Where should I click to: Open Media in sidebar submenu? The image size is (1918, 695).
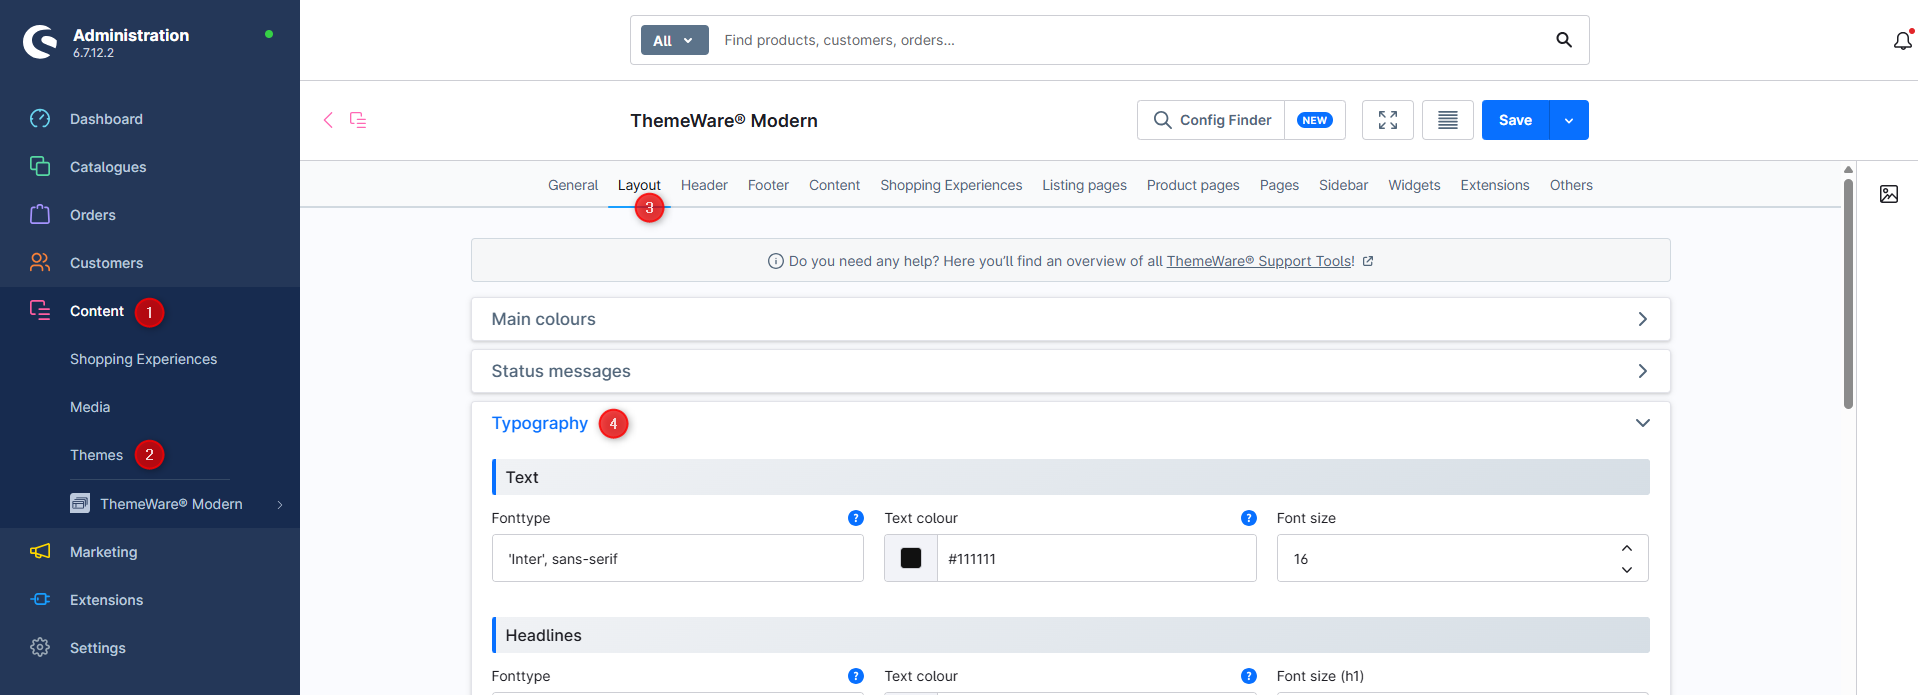click(x=90, y=407)
